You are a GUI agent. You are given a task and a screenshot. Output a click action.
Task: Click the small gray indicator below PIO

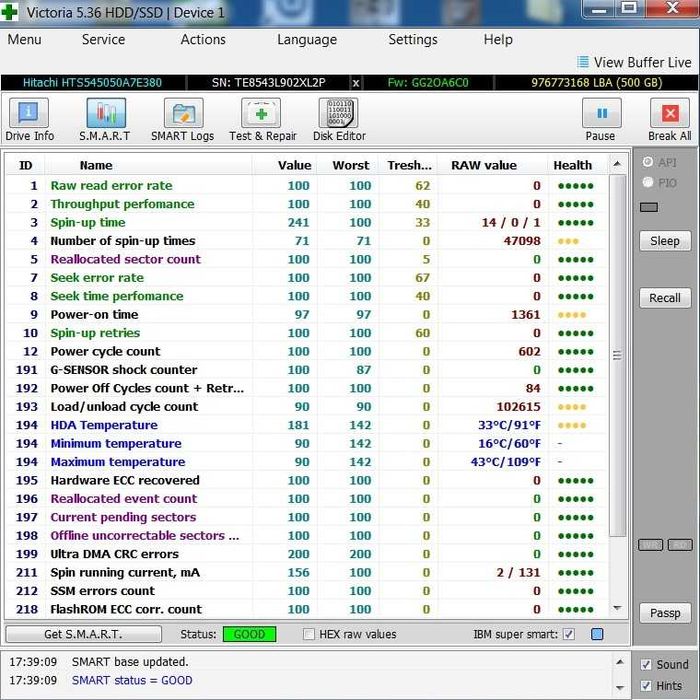[649, 207]
